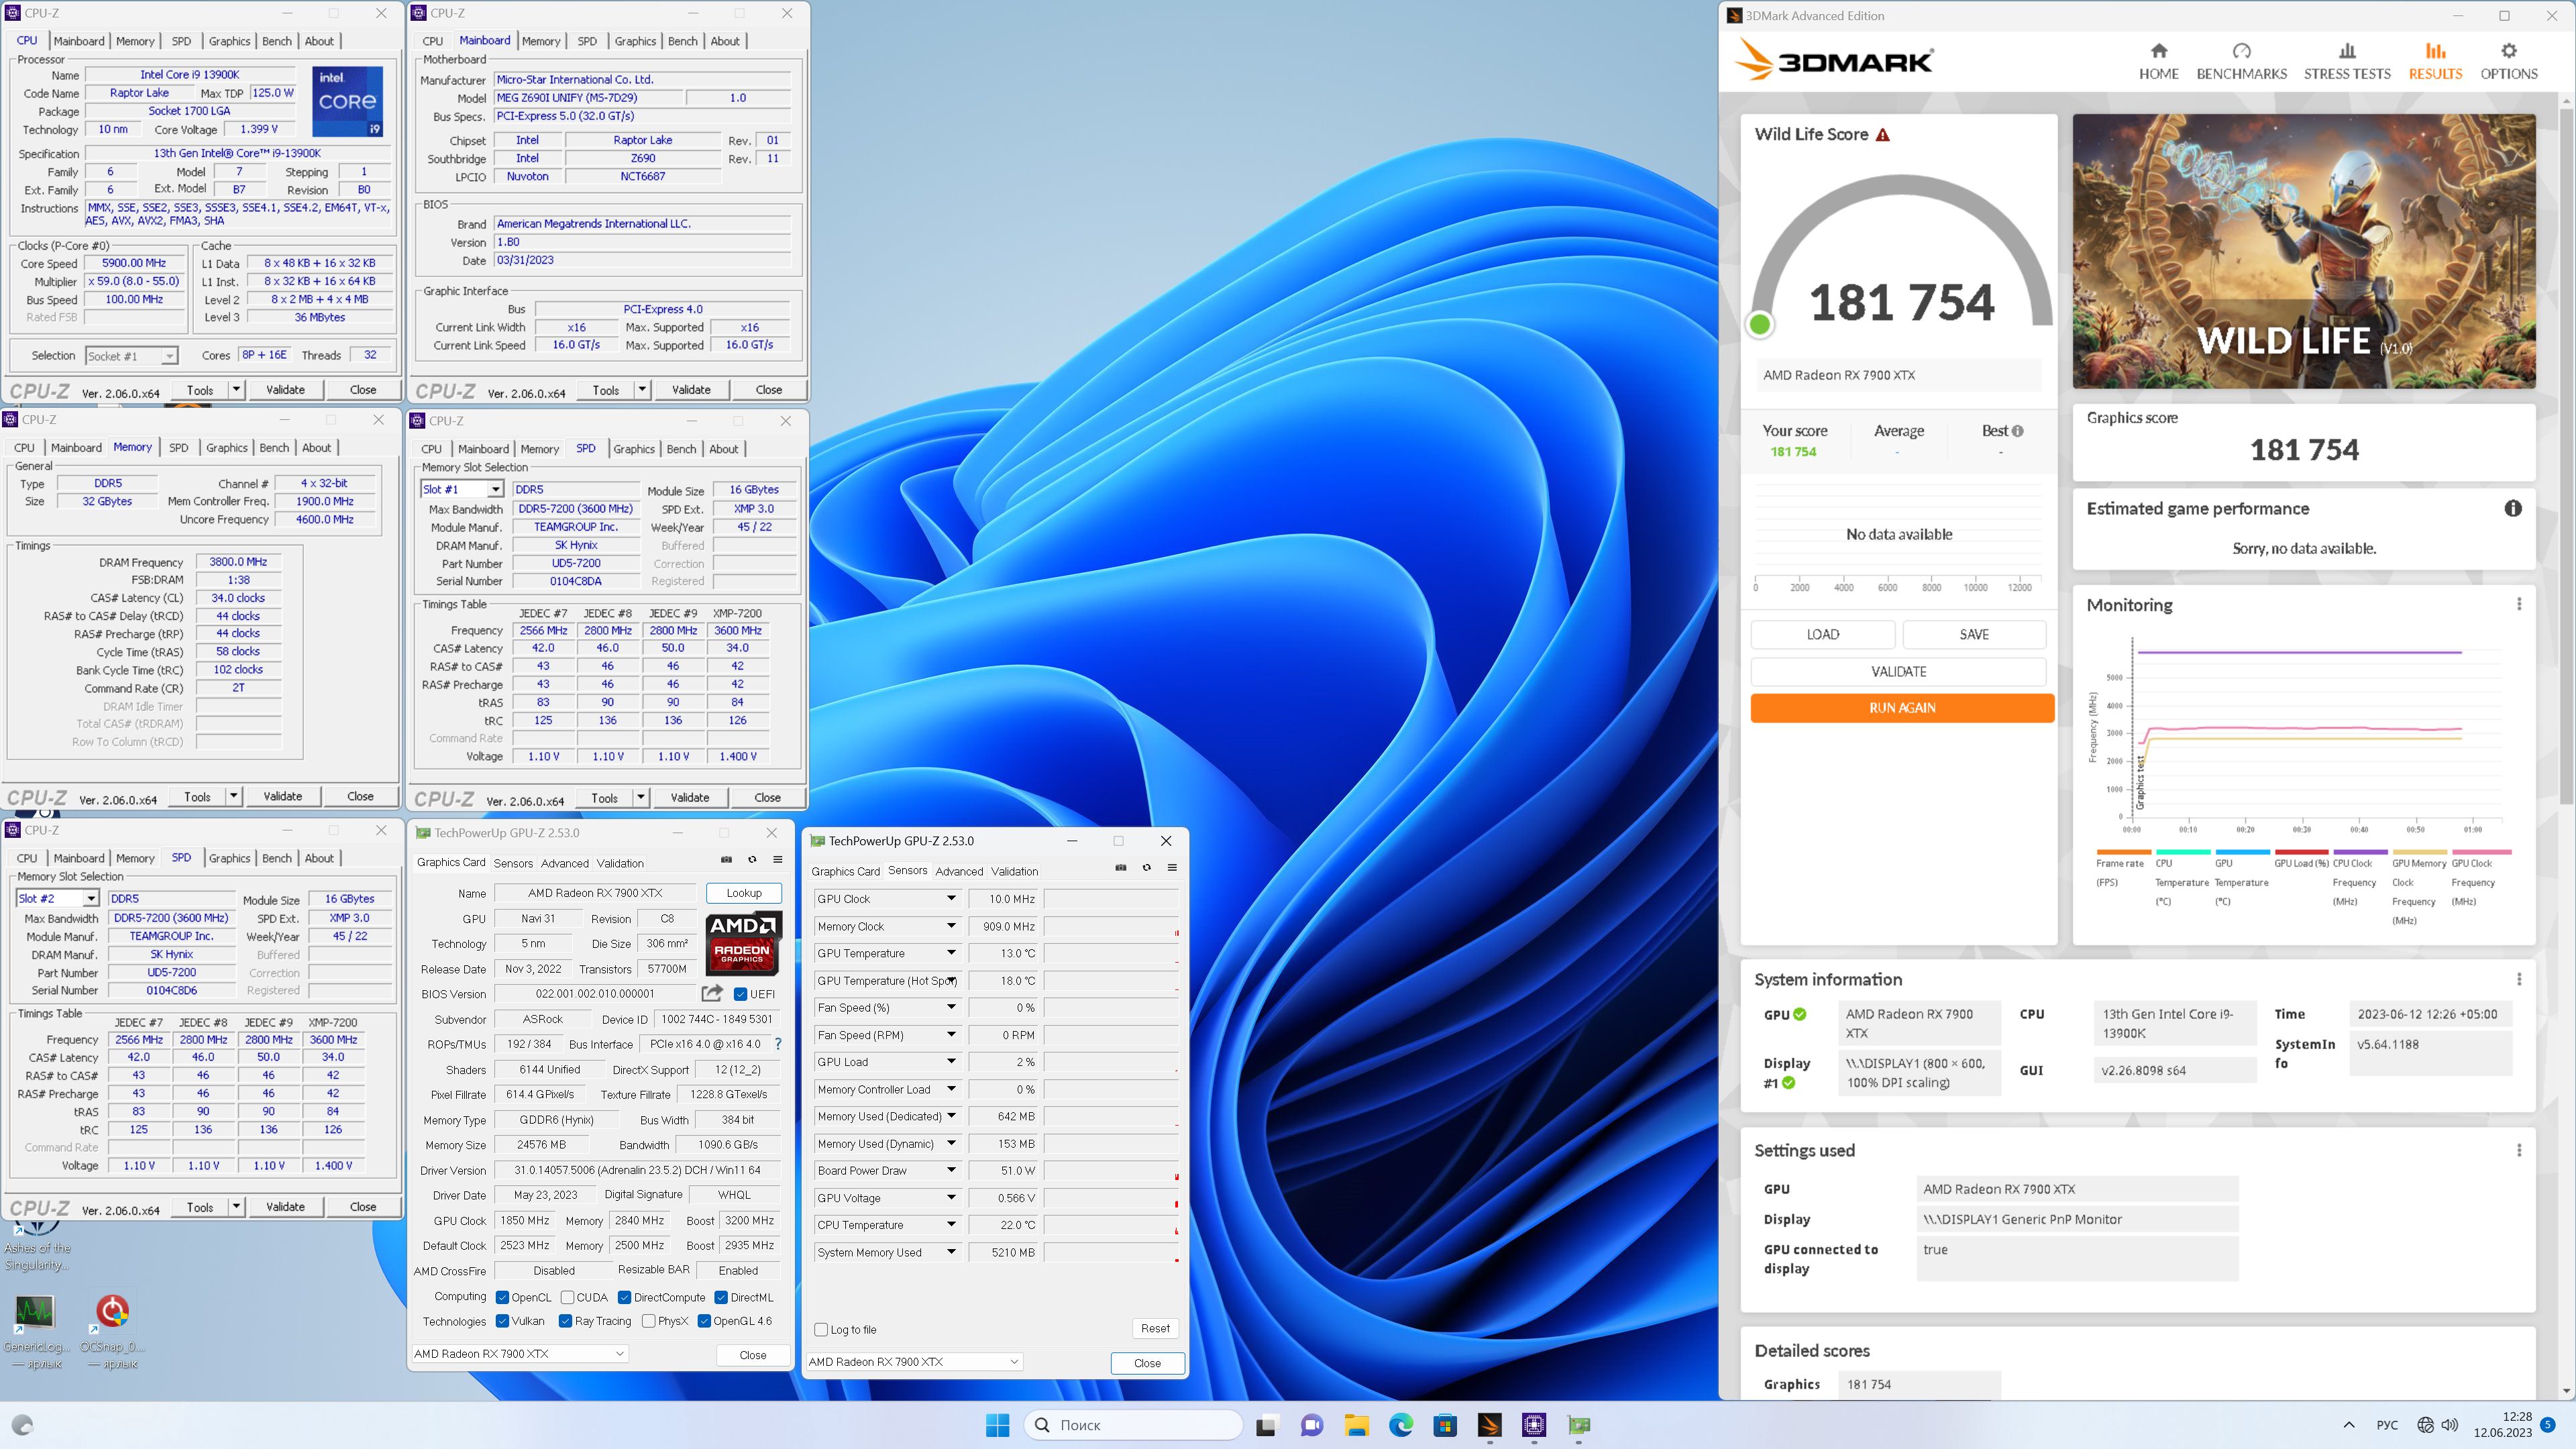The width and height of the screenshot is (2576, 1449).
Task: Enable Log to file checkbox
Action: pyautogui.click(x=821, y=1329)
